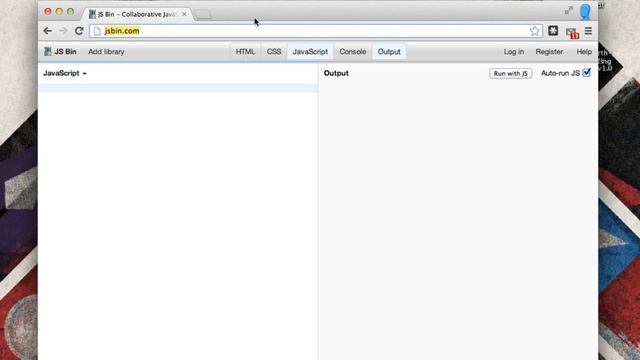
Task: Expand the JavaScript panel language dropdown
Action: [65, 73]
